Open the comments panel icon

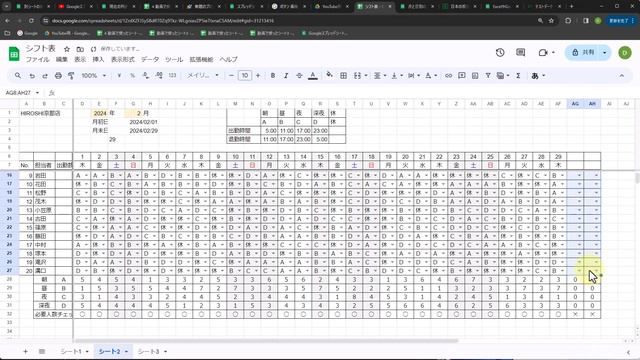520,53
